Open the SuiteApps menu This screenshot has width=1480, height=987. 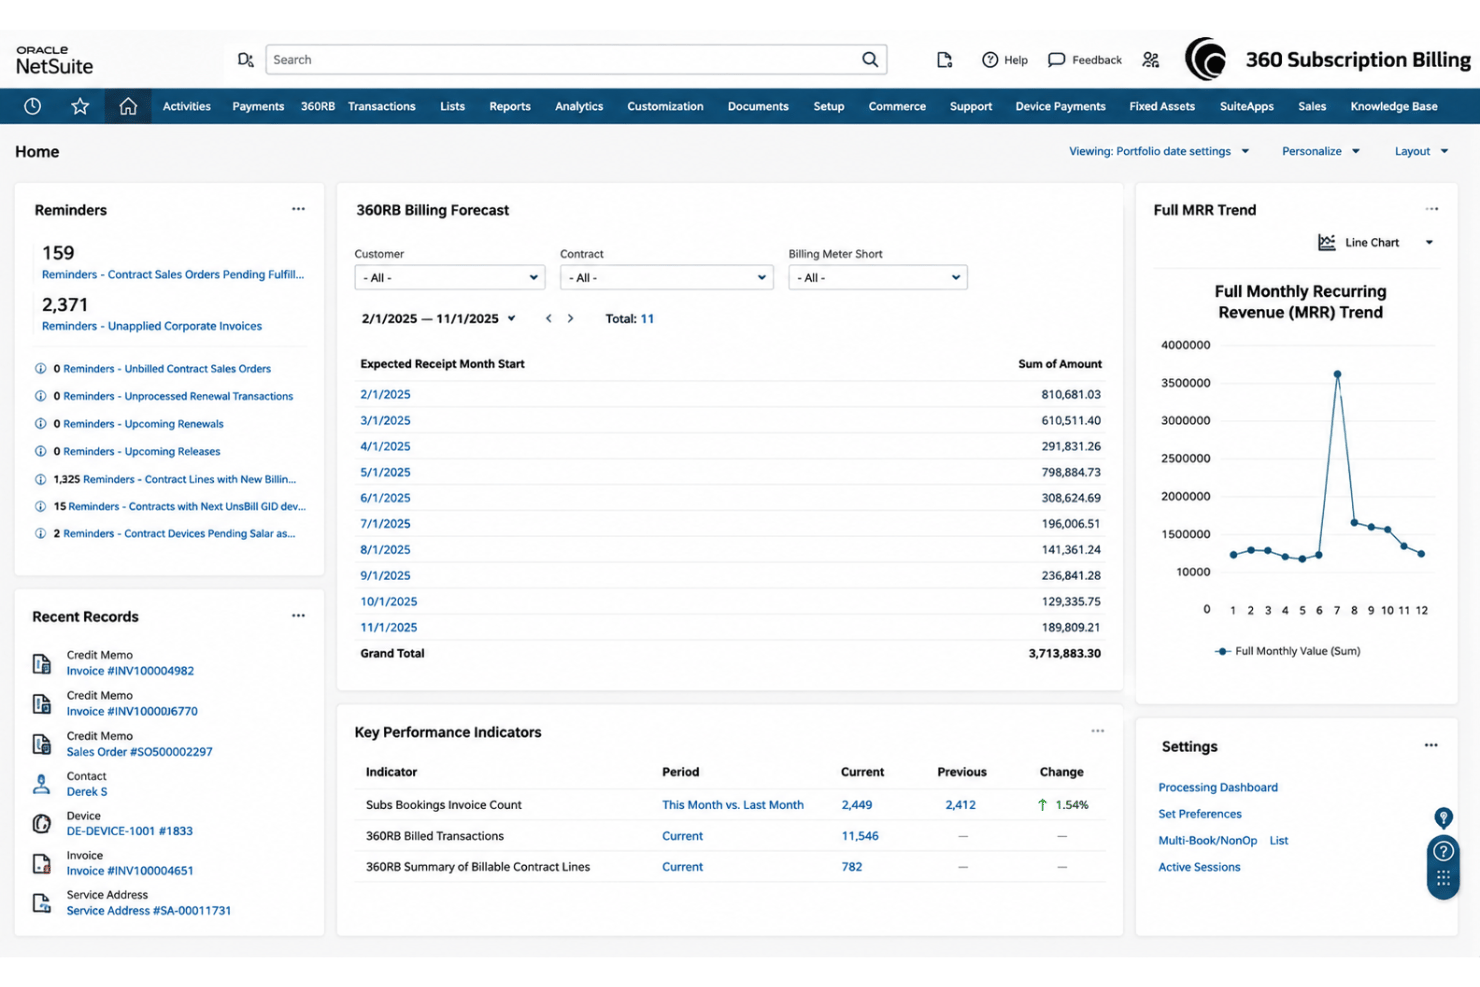click(1247, 106)
